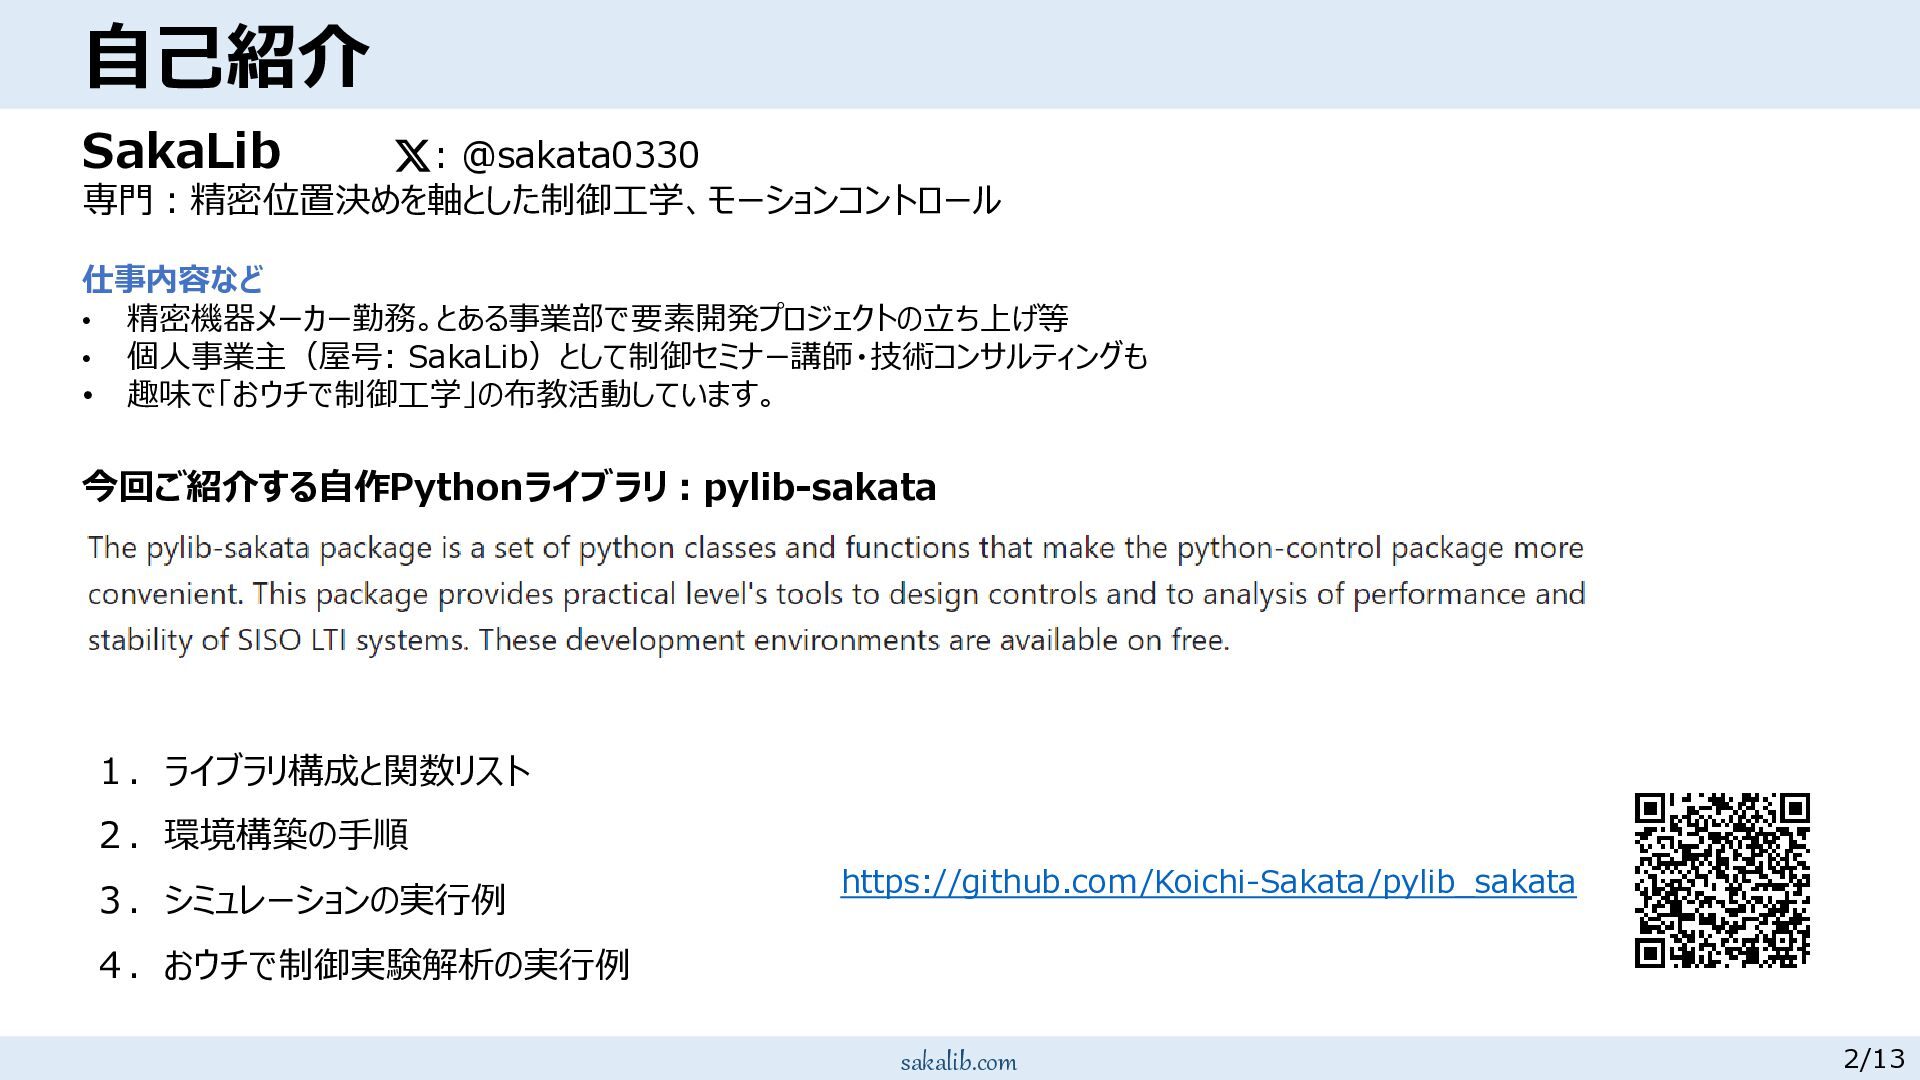Screen dimensions: 1920x1080
Task: Click the 仕事内容など blue subheading
Action: pyautogui.click(x=172, y=279)
